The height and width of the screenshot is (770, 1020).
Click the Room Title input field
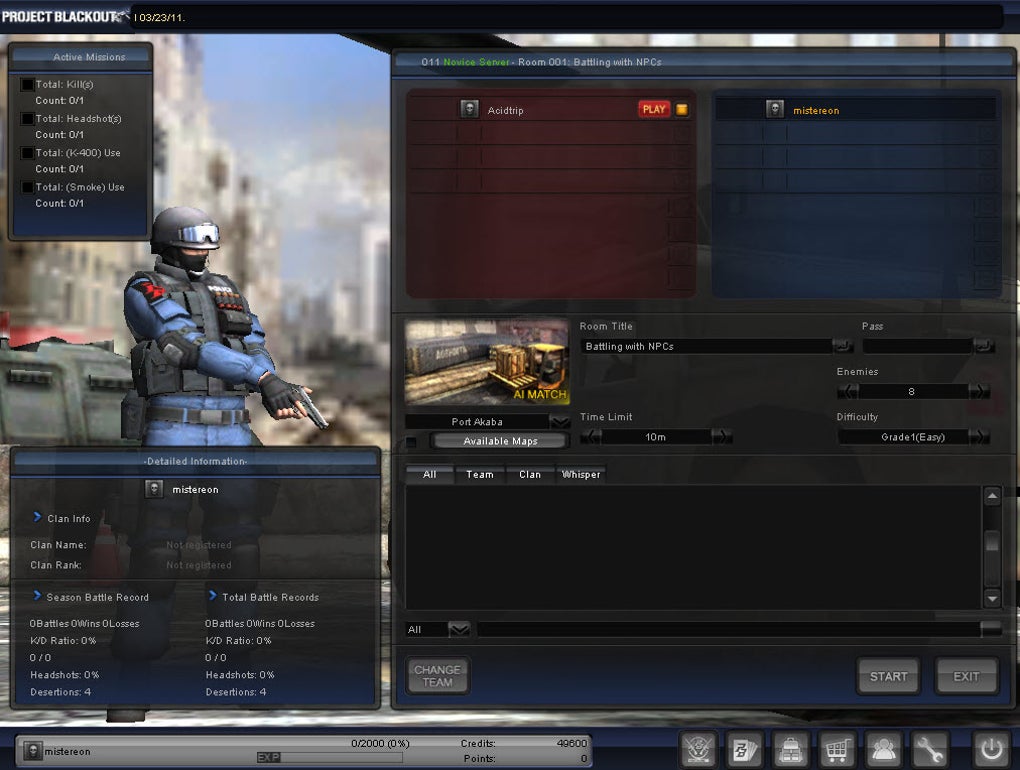tap(706, 346)
